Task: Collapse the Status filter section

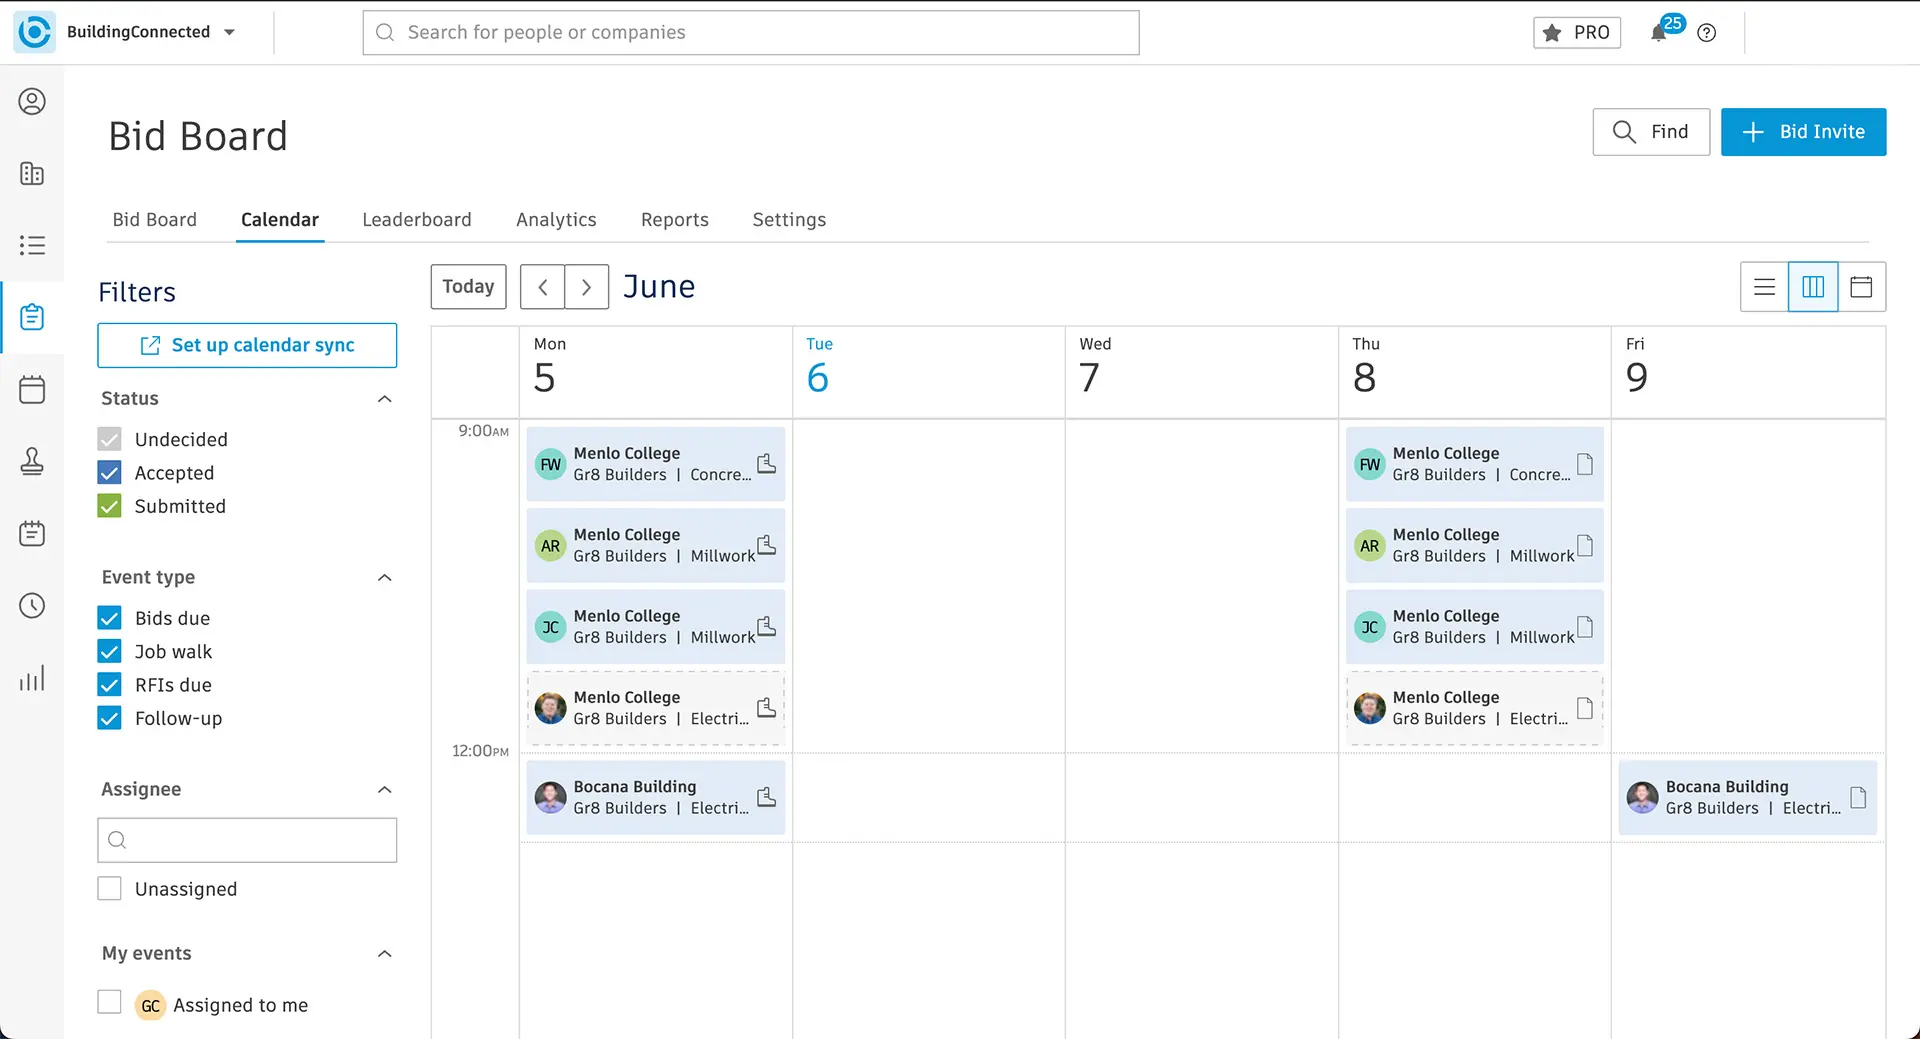Action: [x=384, y=399]
